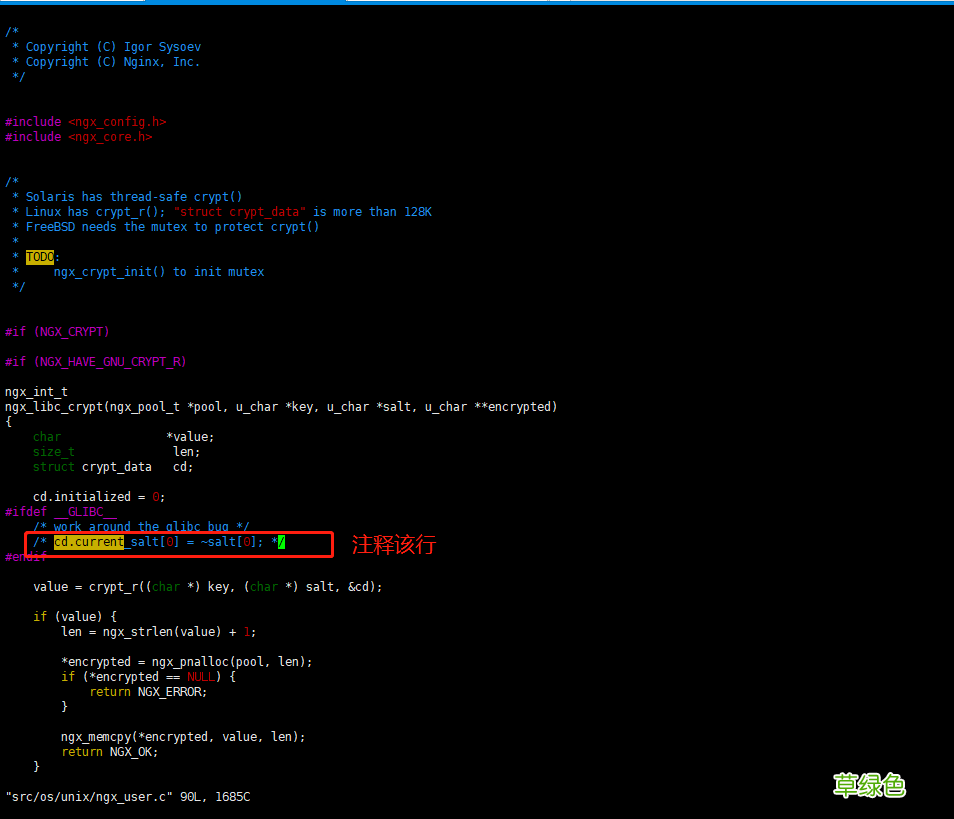Viewport: 954px width, 819px height.
Task: Click the green cursor block at line end
Action: click(x=281, y=542)
